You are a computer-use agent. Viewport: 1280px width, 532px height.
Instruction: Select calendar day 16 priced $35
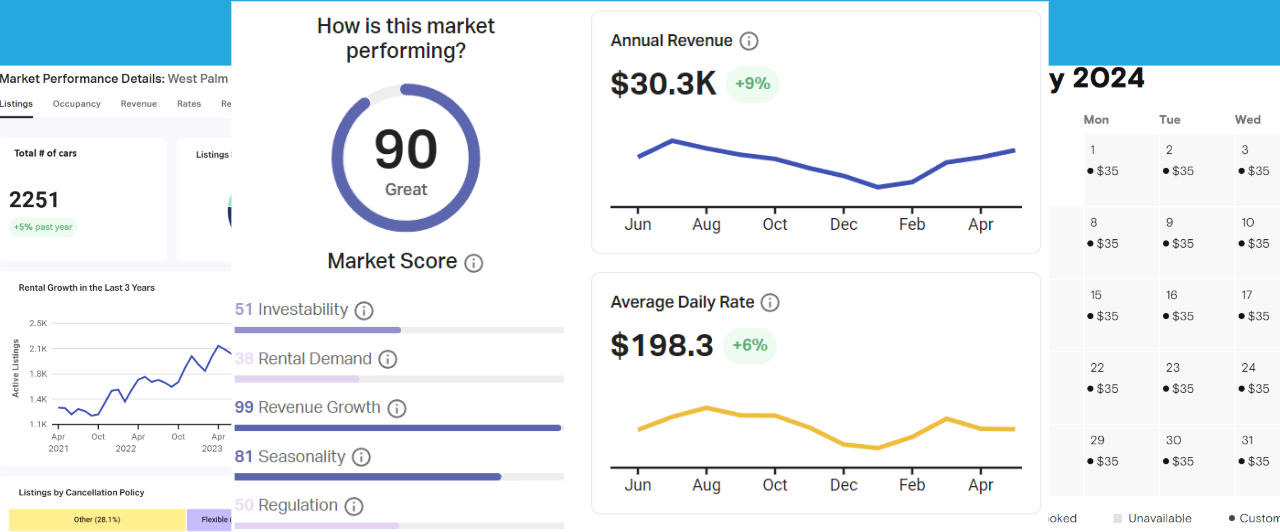click(x=1182, y=306)
